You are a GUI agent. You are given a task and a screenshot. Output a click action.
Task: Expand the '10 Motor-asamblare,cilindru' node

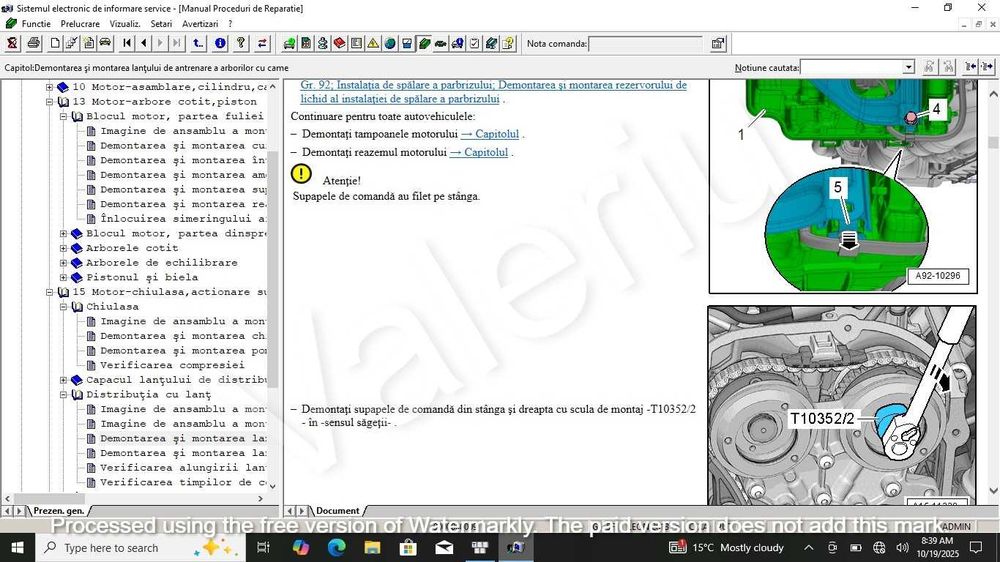50,87
